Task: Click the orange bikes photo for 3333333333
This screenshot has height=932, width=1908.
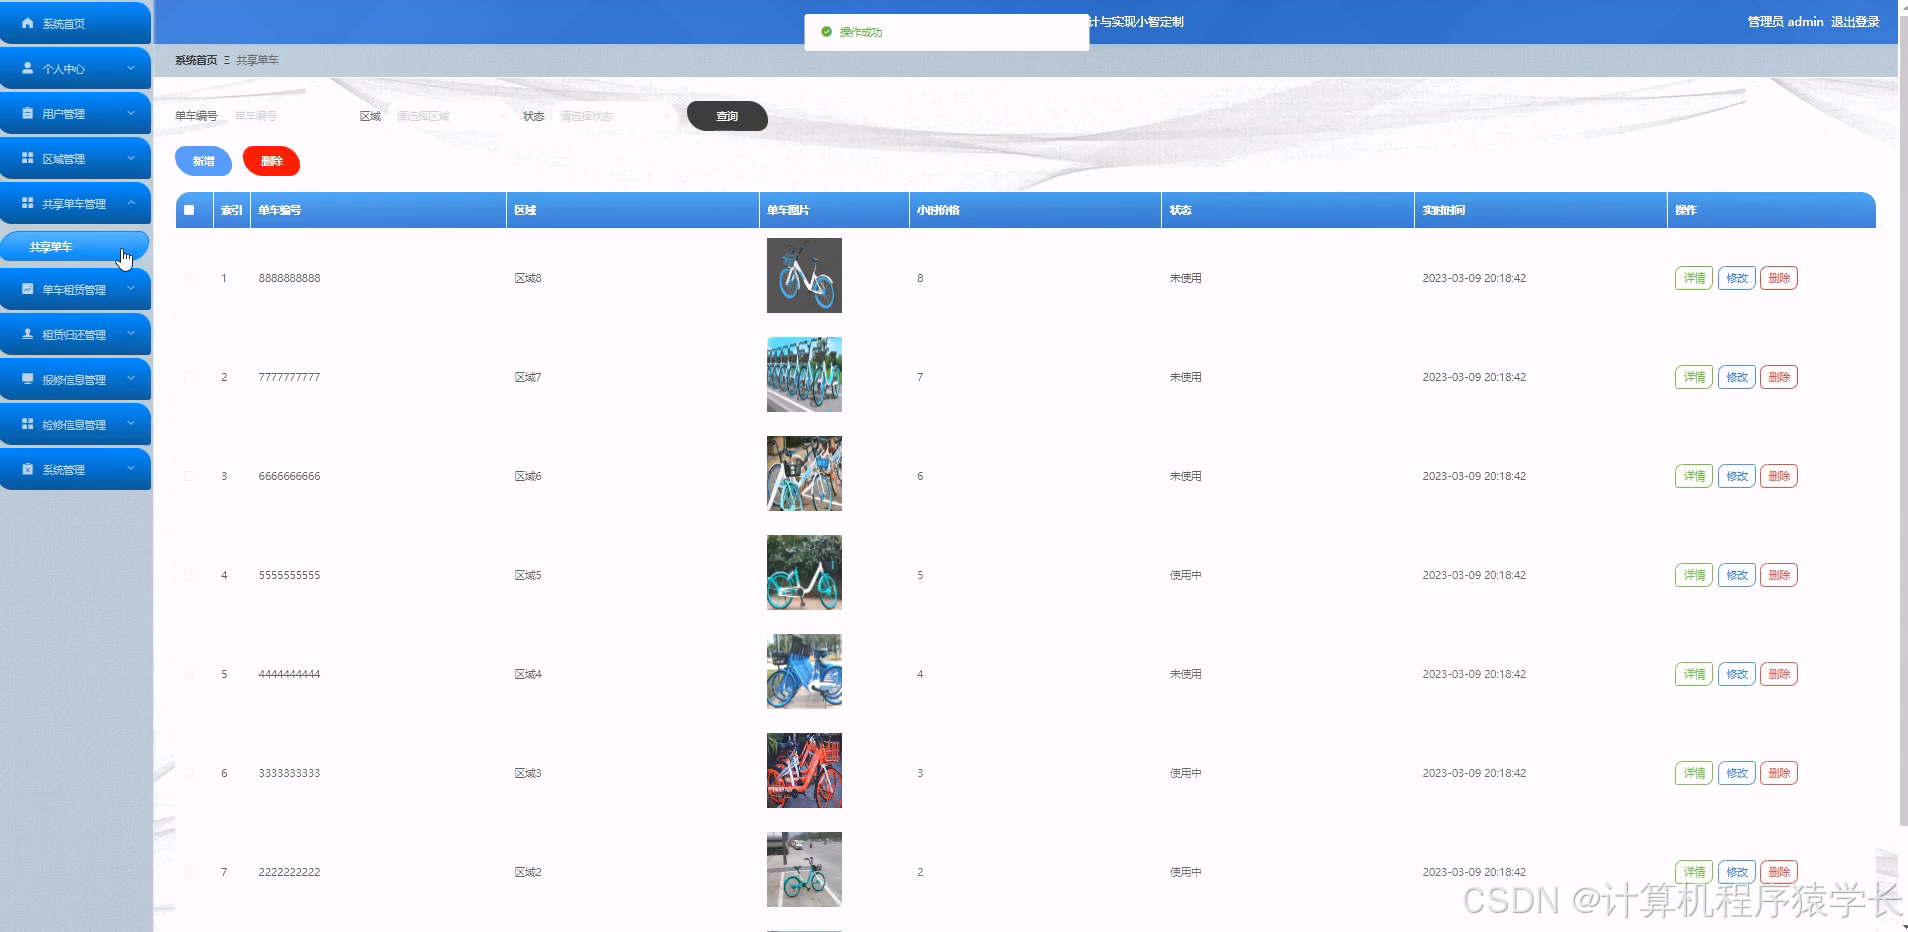Action: pyautogui.click(x=804, y=770)
